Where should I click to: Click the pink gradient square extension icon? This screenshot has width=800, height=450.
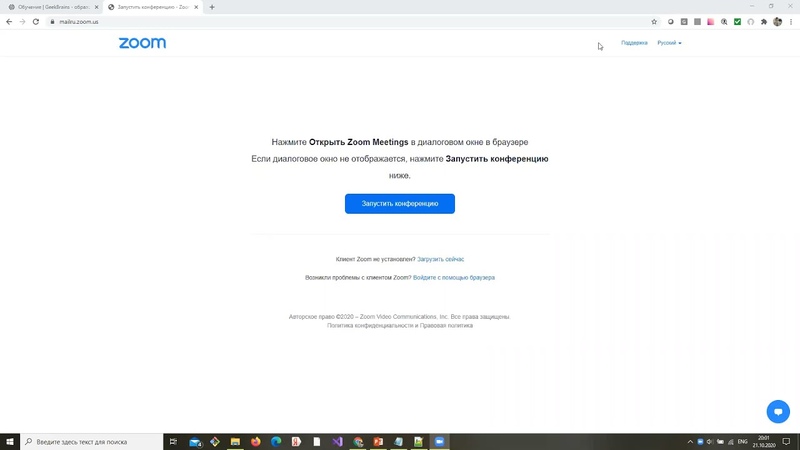point(711,22)
